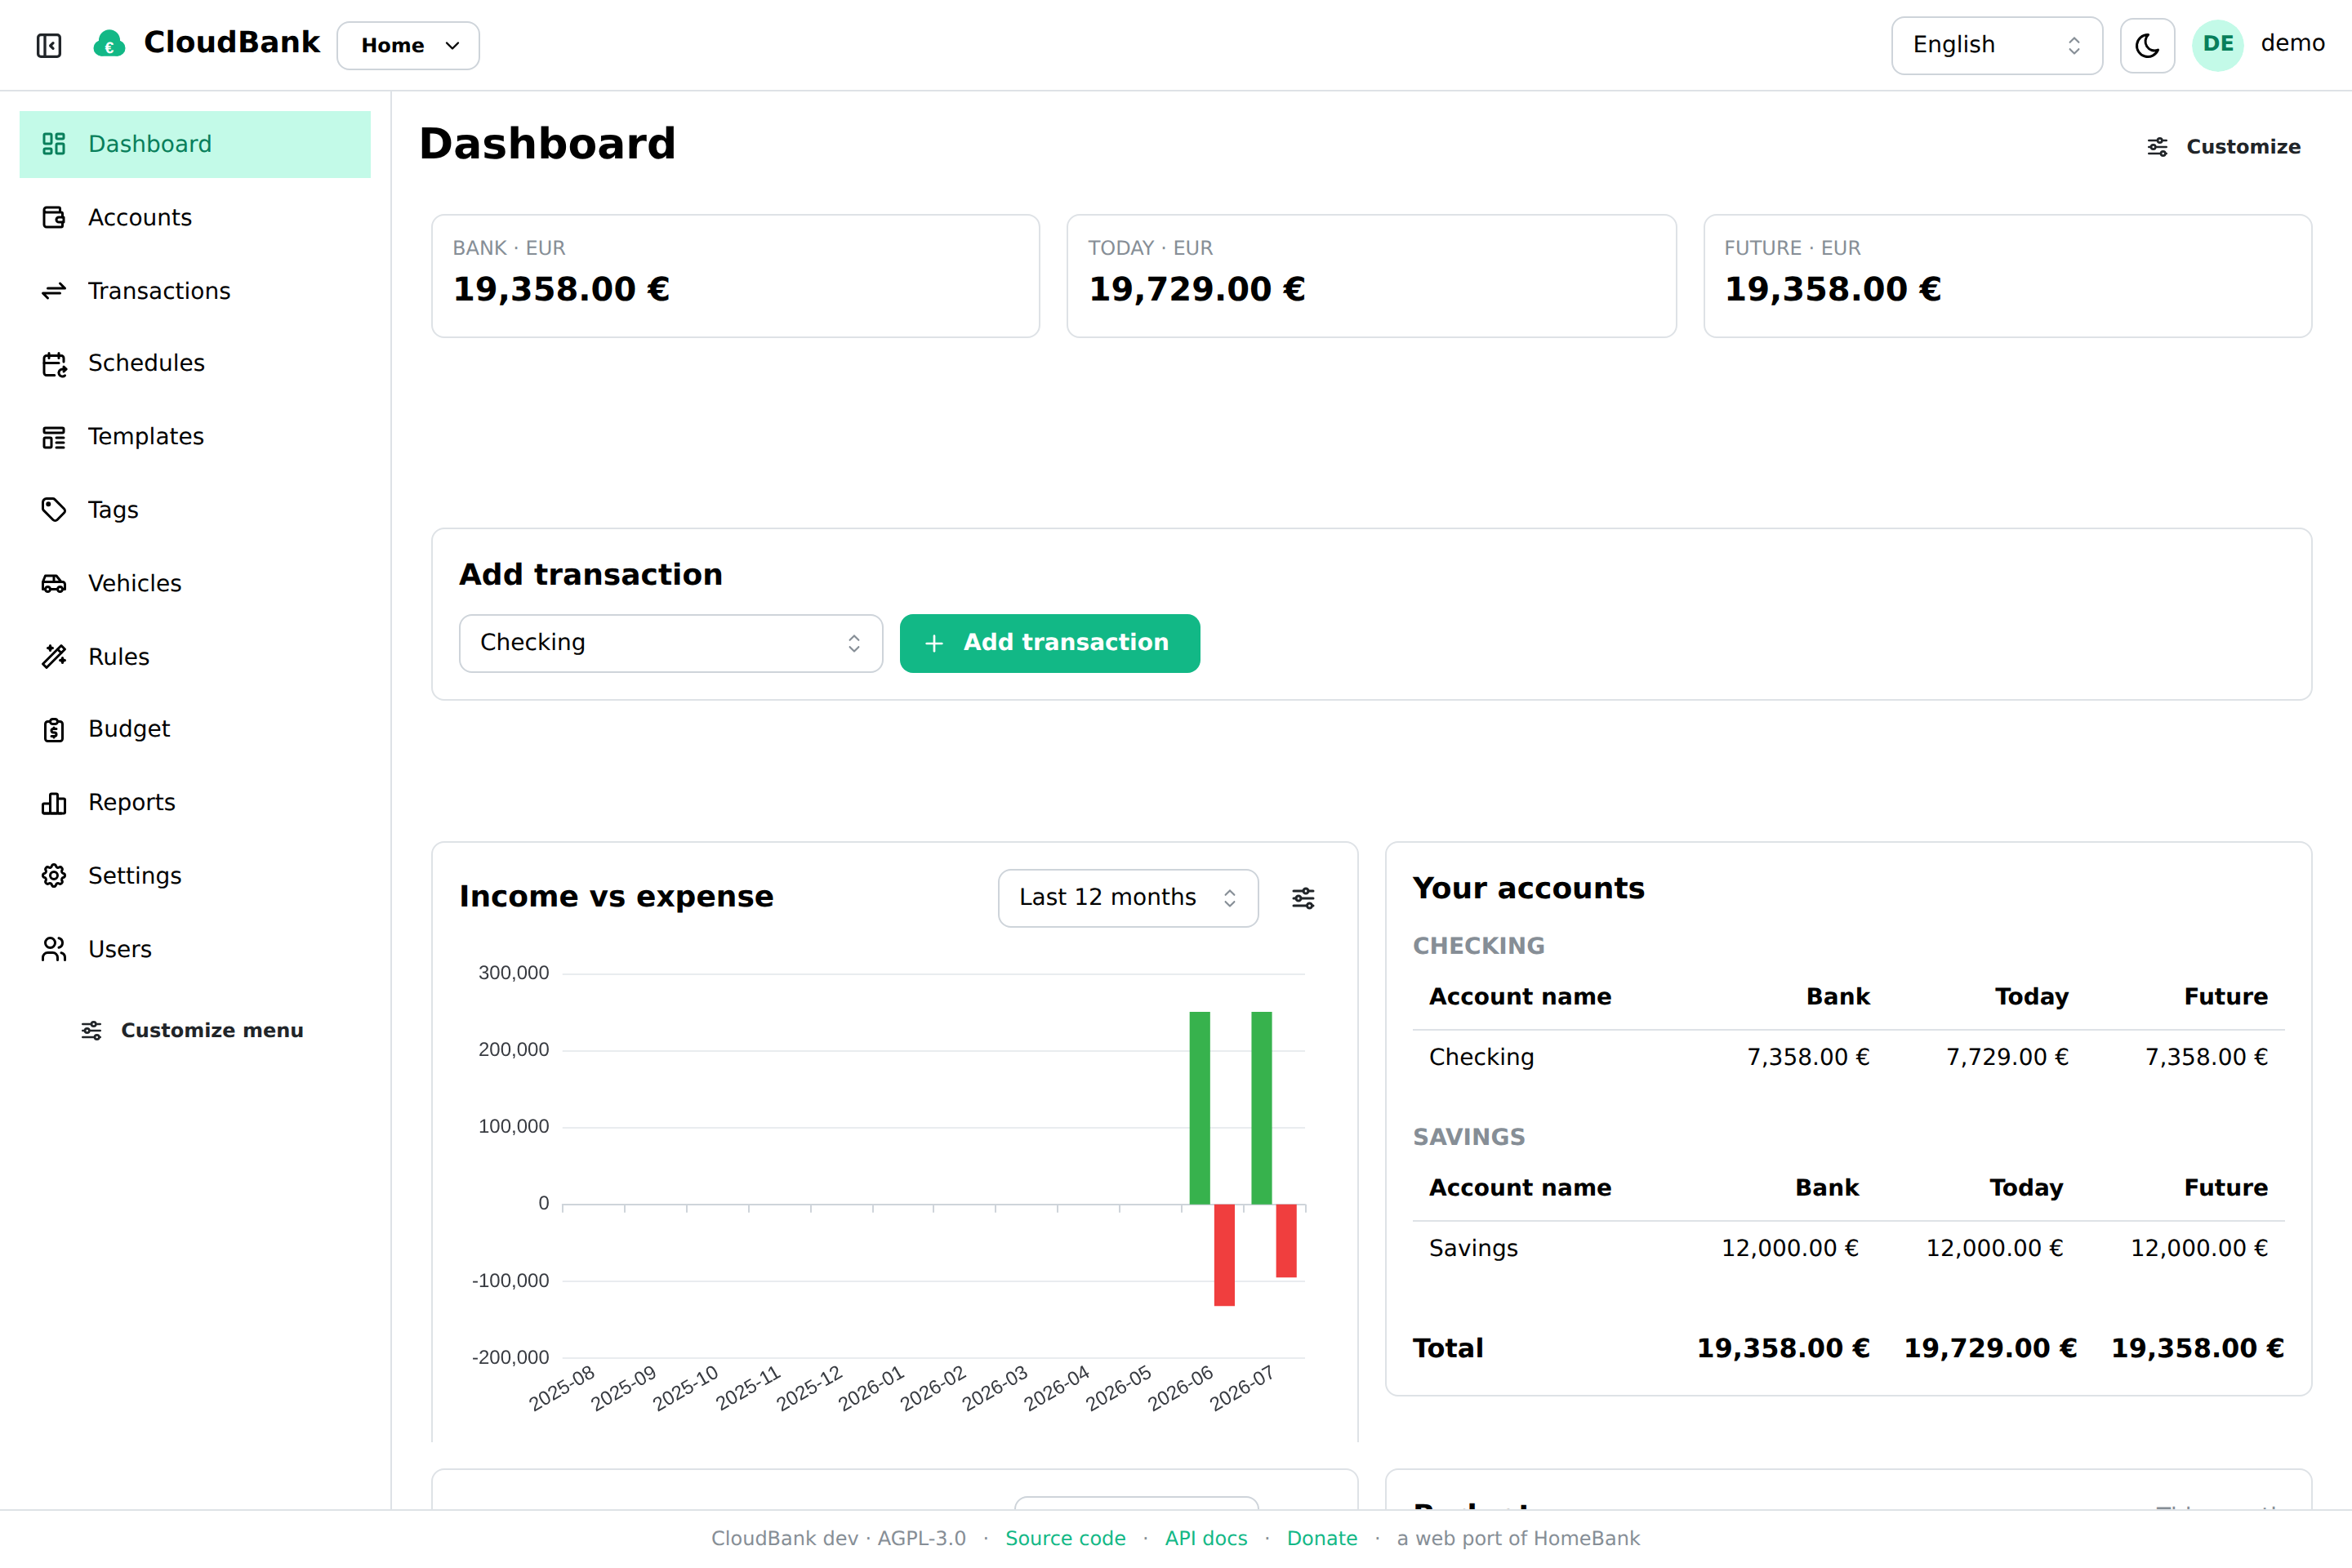Open Users from the sidebar
The width and height of the screenshot is (2352, 1568).
[x=195, y=949]
